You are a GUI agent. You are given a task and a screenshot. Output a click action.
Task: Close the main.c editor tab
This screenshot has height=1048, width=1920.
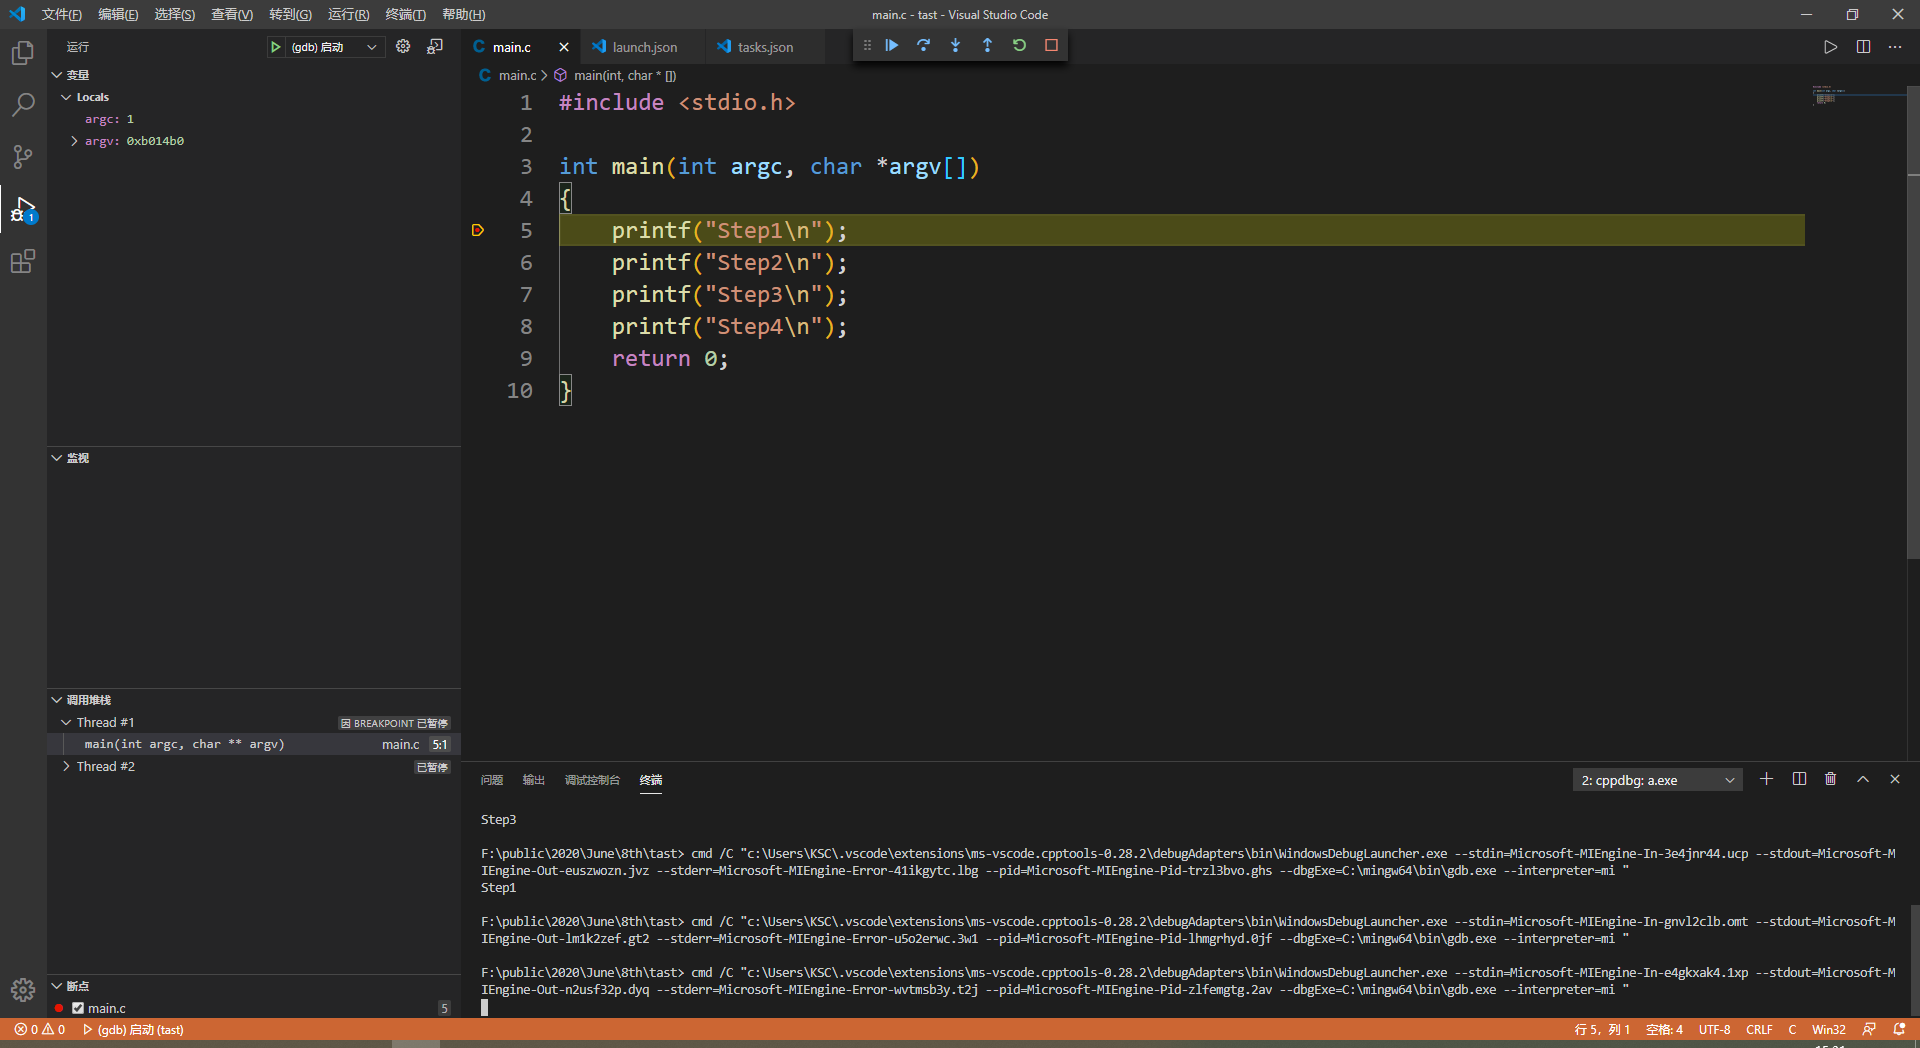(x=564, y=47)
